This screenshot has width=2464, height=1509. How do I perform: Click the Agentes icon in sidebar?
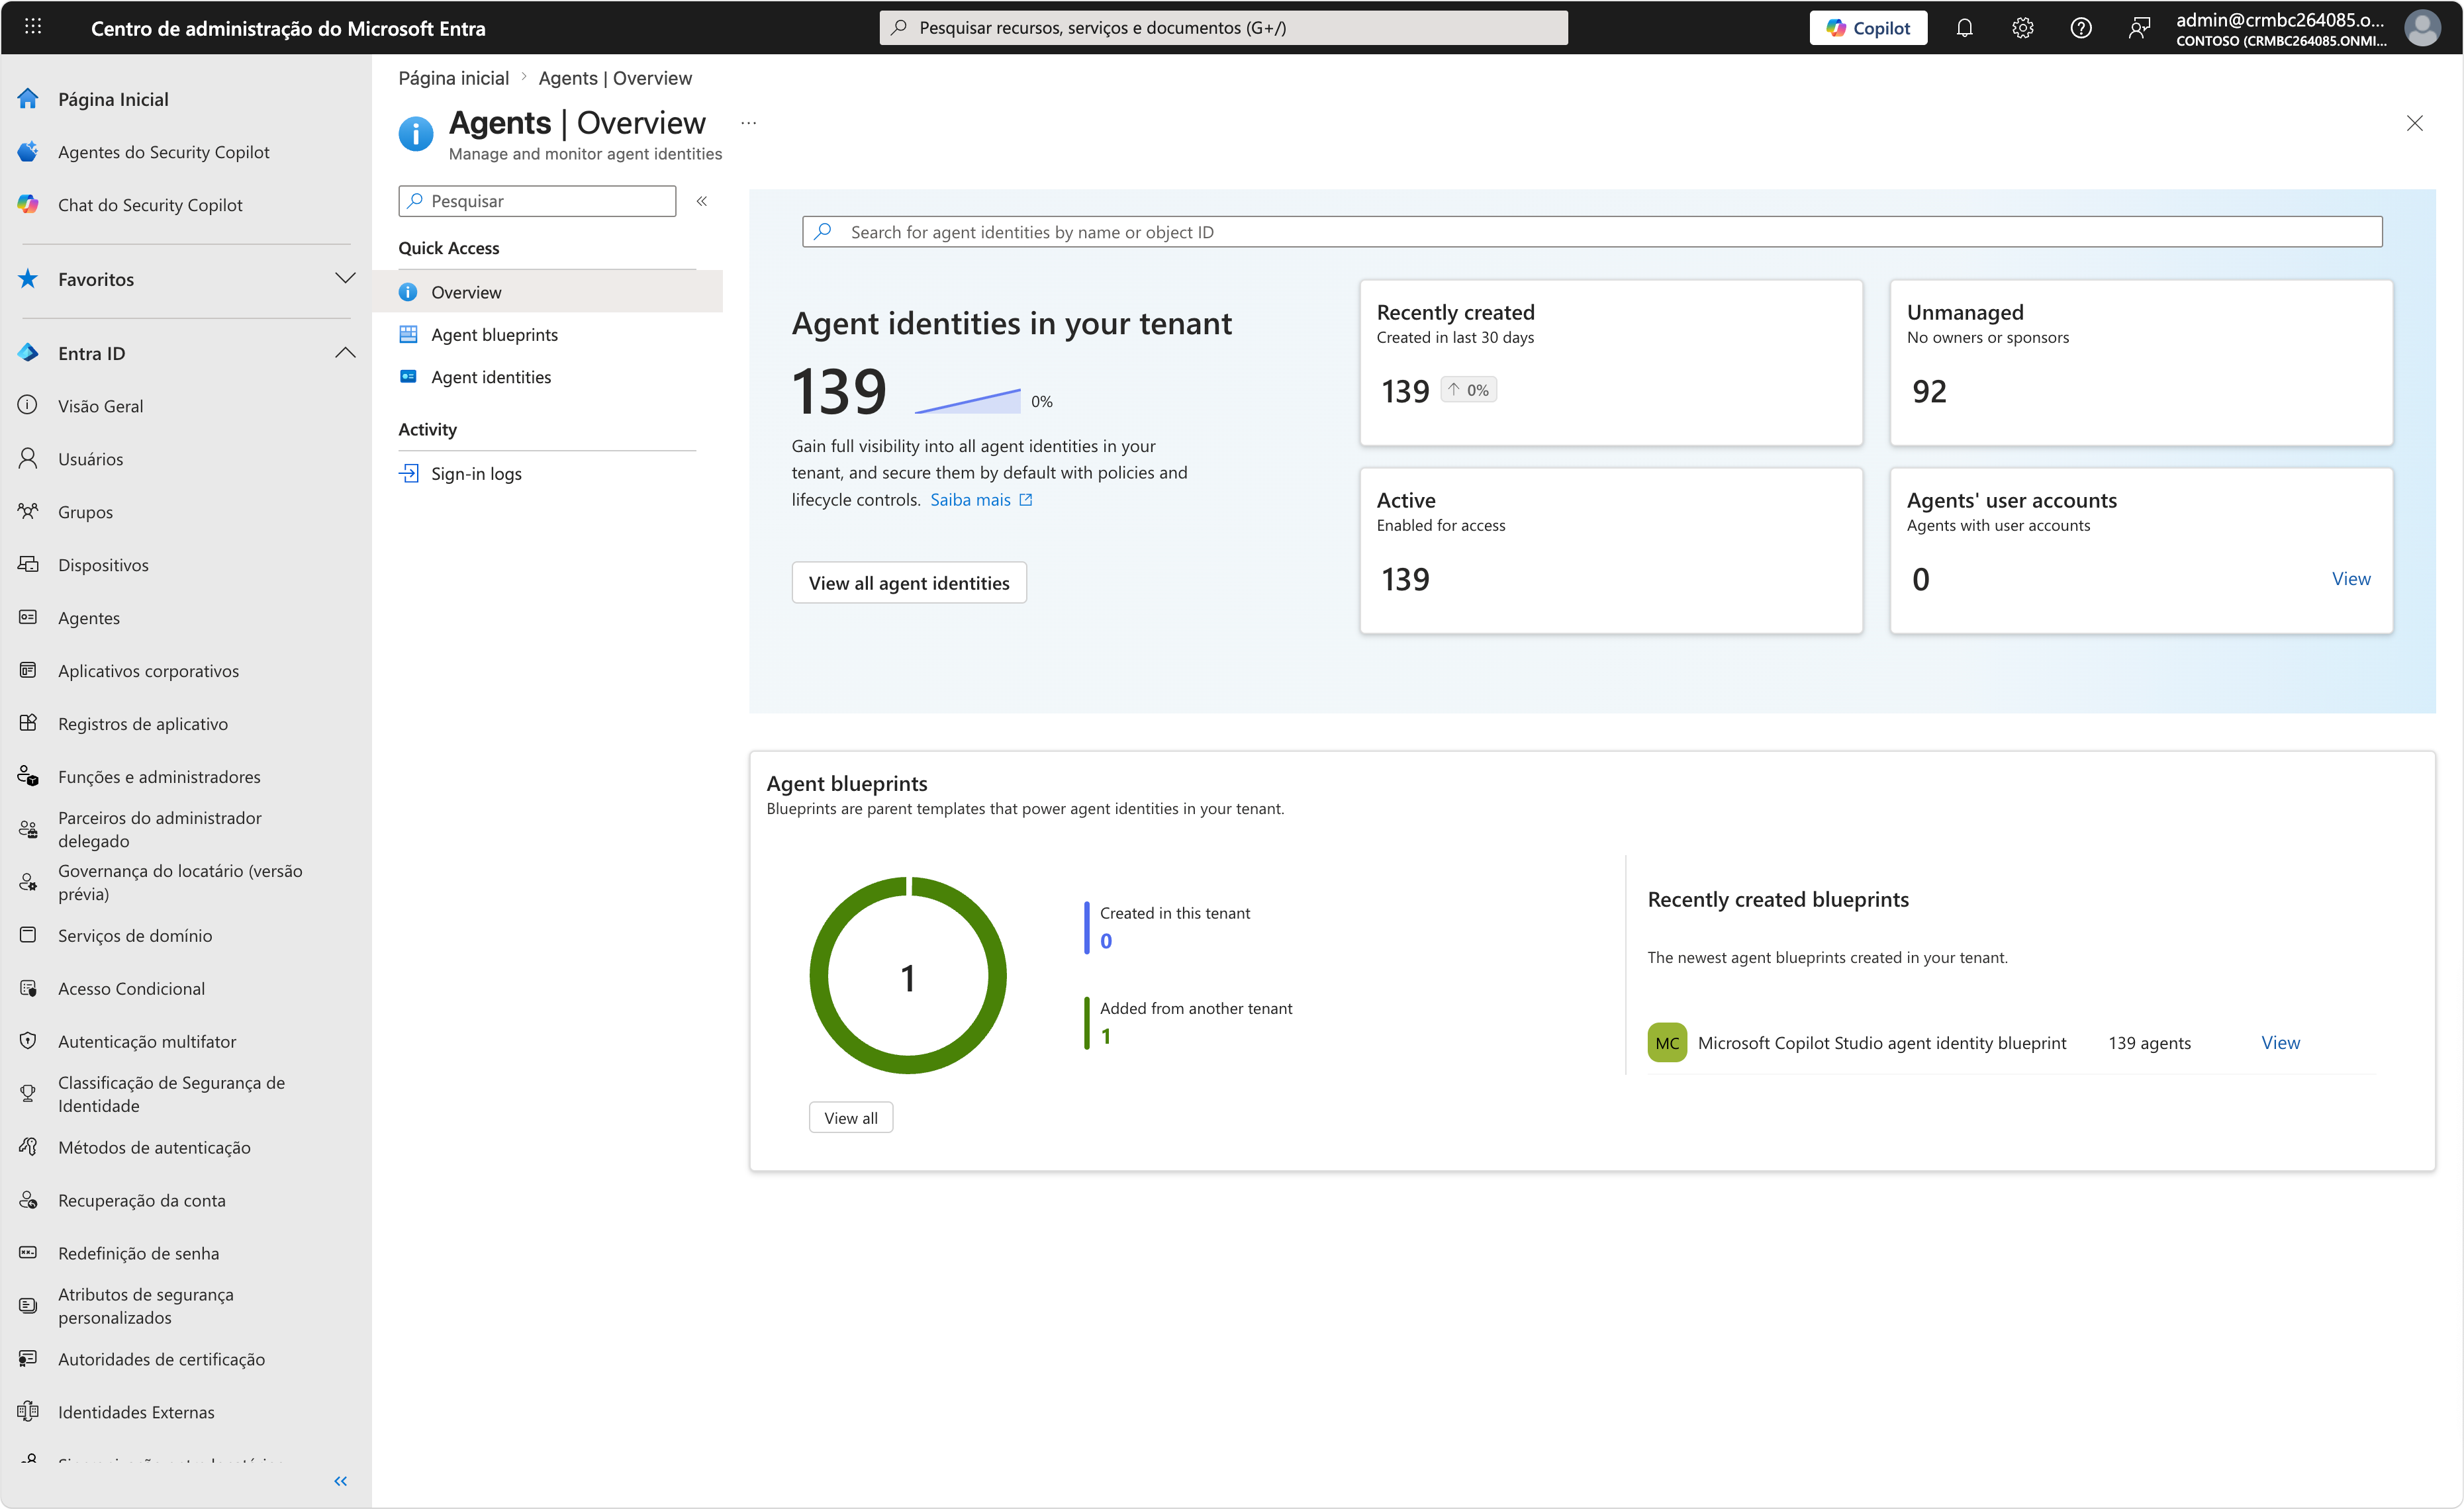tap(28, 617)
